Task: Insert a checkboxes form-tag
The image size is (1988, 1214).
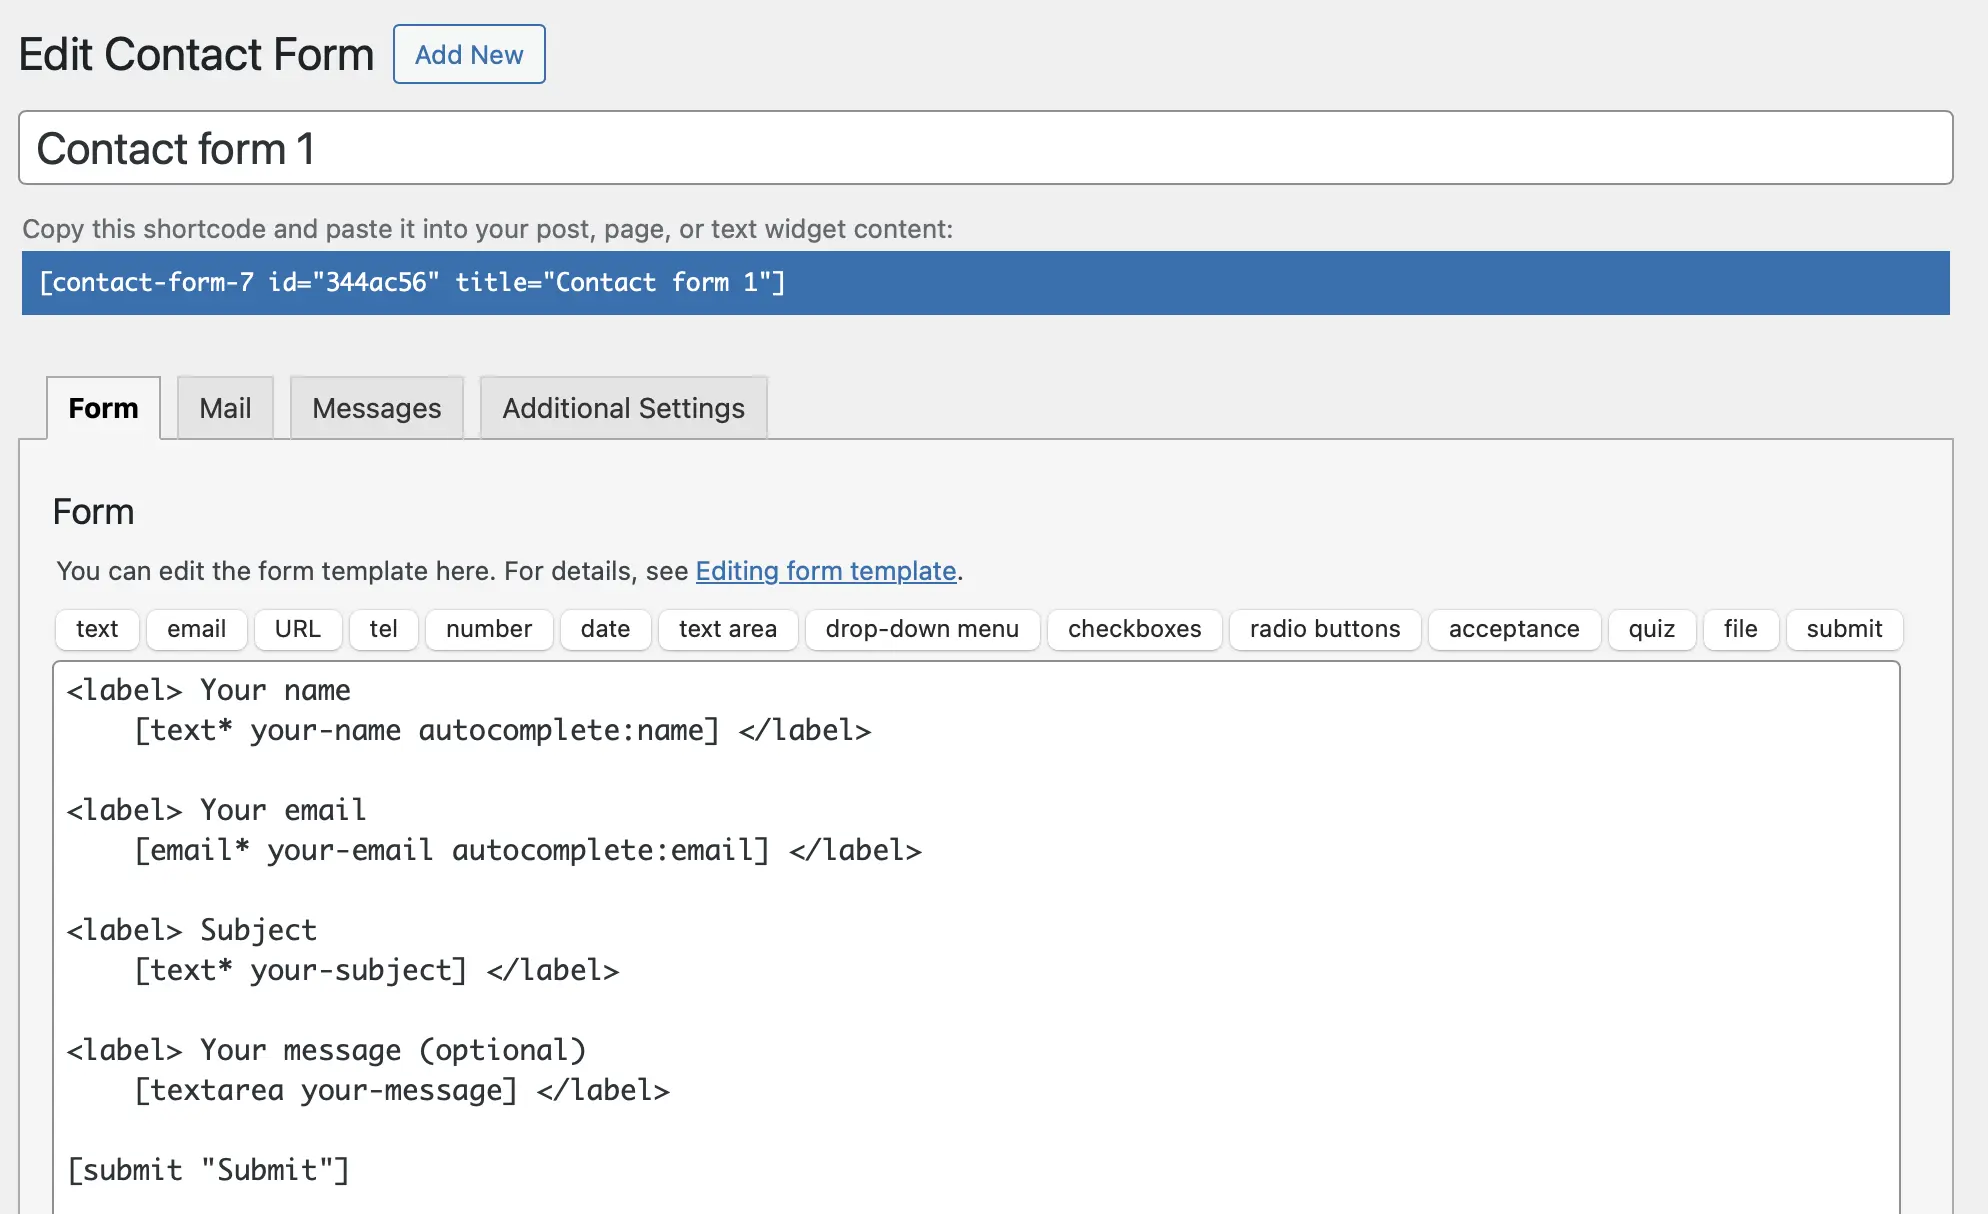Action: tap(1134, 629)
